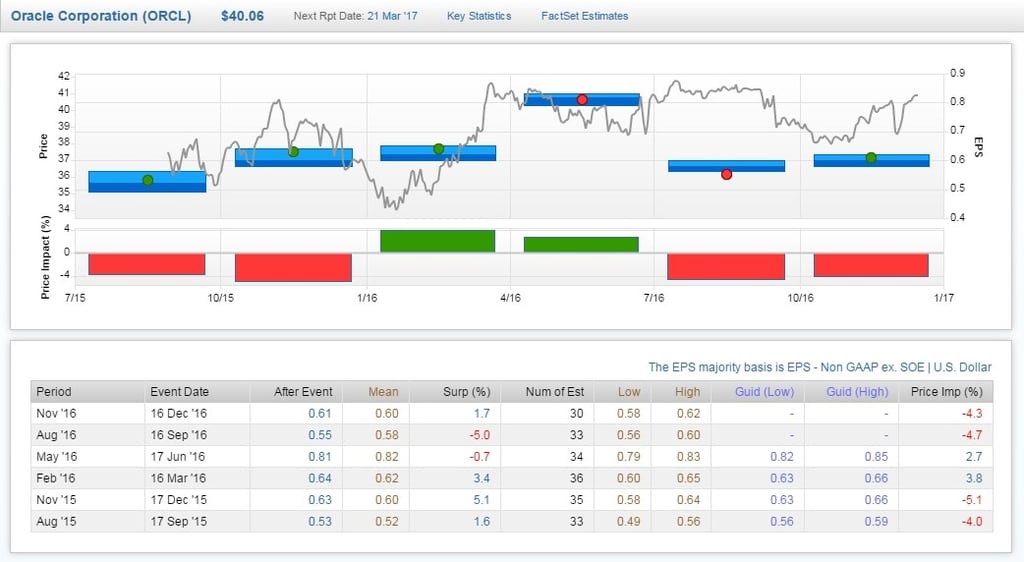
Task: Click event date 16 Mar '16
Action: tap(178, 478)
